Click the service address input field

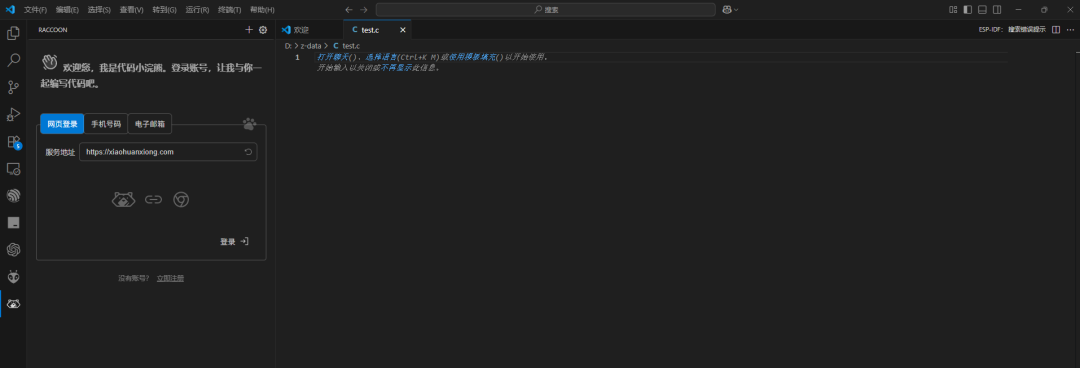pos(168,152)
